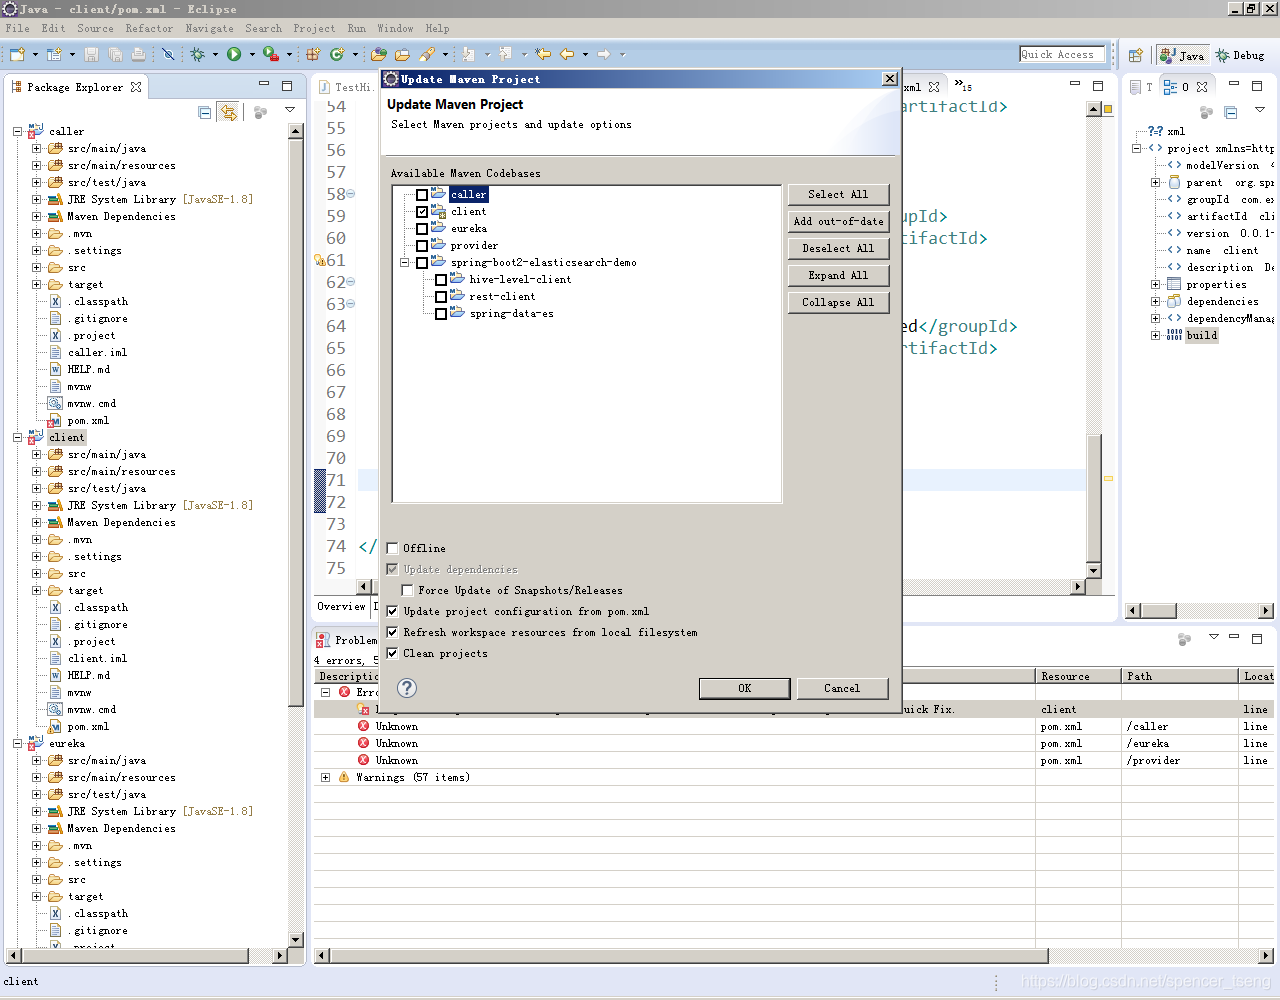This screenshot has height=1000, width=1280.
Task: Click OK to update Maven projects
Action: (743, 688)
